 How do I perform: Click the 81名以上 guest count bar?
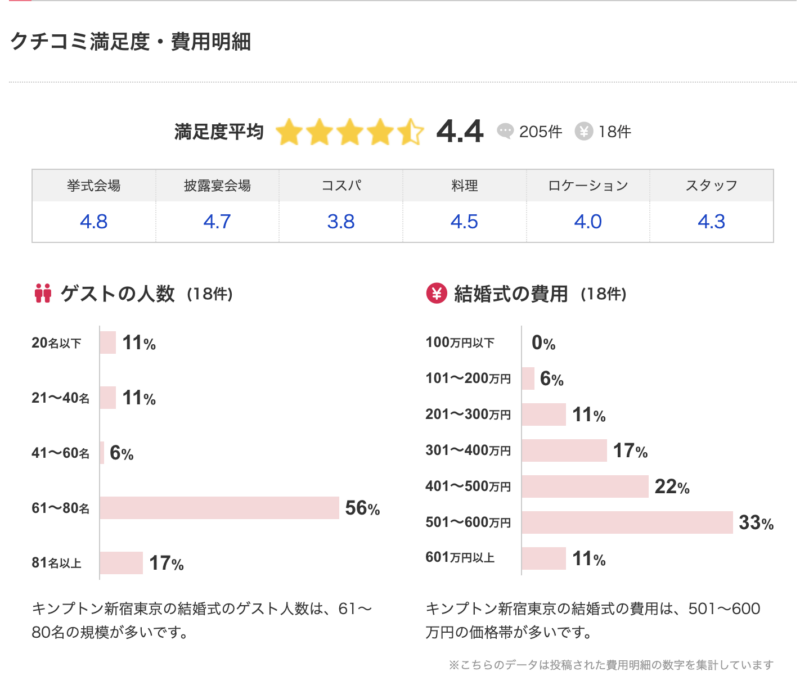point(121,563)
